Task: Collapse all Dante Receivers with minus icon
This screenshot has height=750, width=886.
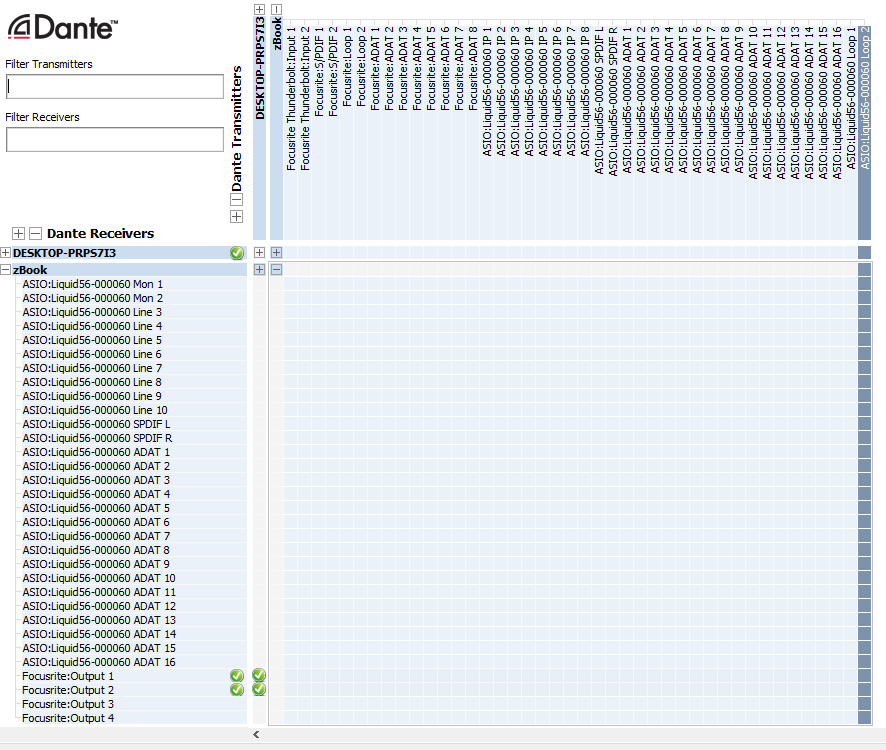Action: (35, 233)
